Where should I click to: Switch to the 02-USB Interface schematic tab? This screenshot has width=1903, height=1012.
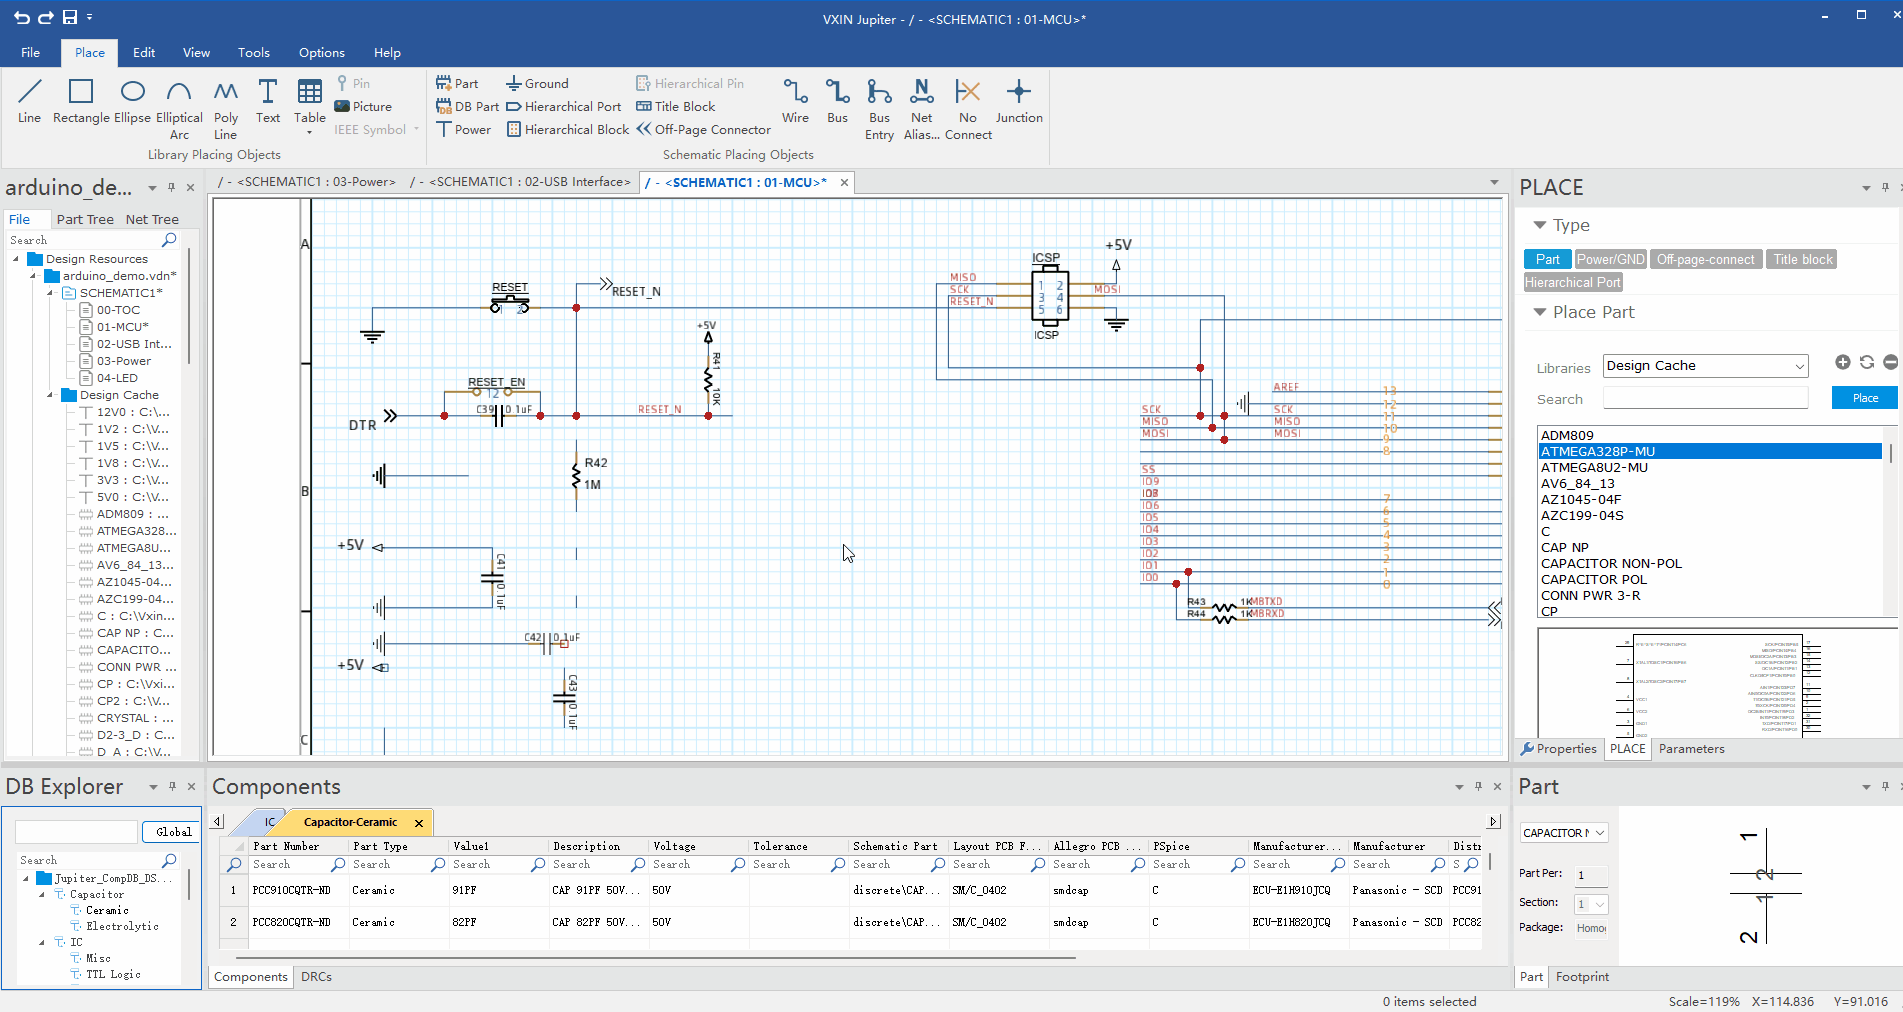point(522,182)
